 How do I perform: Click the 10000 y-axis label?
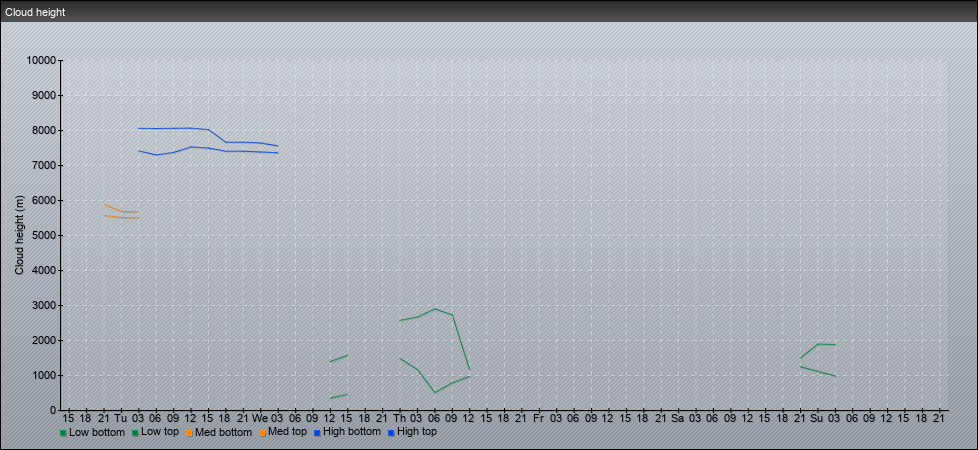click(41, 61)
